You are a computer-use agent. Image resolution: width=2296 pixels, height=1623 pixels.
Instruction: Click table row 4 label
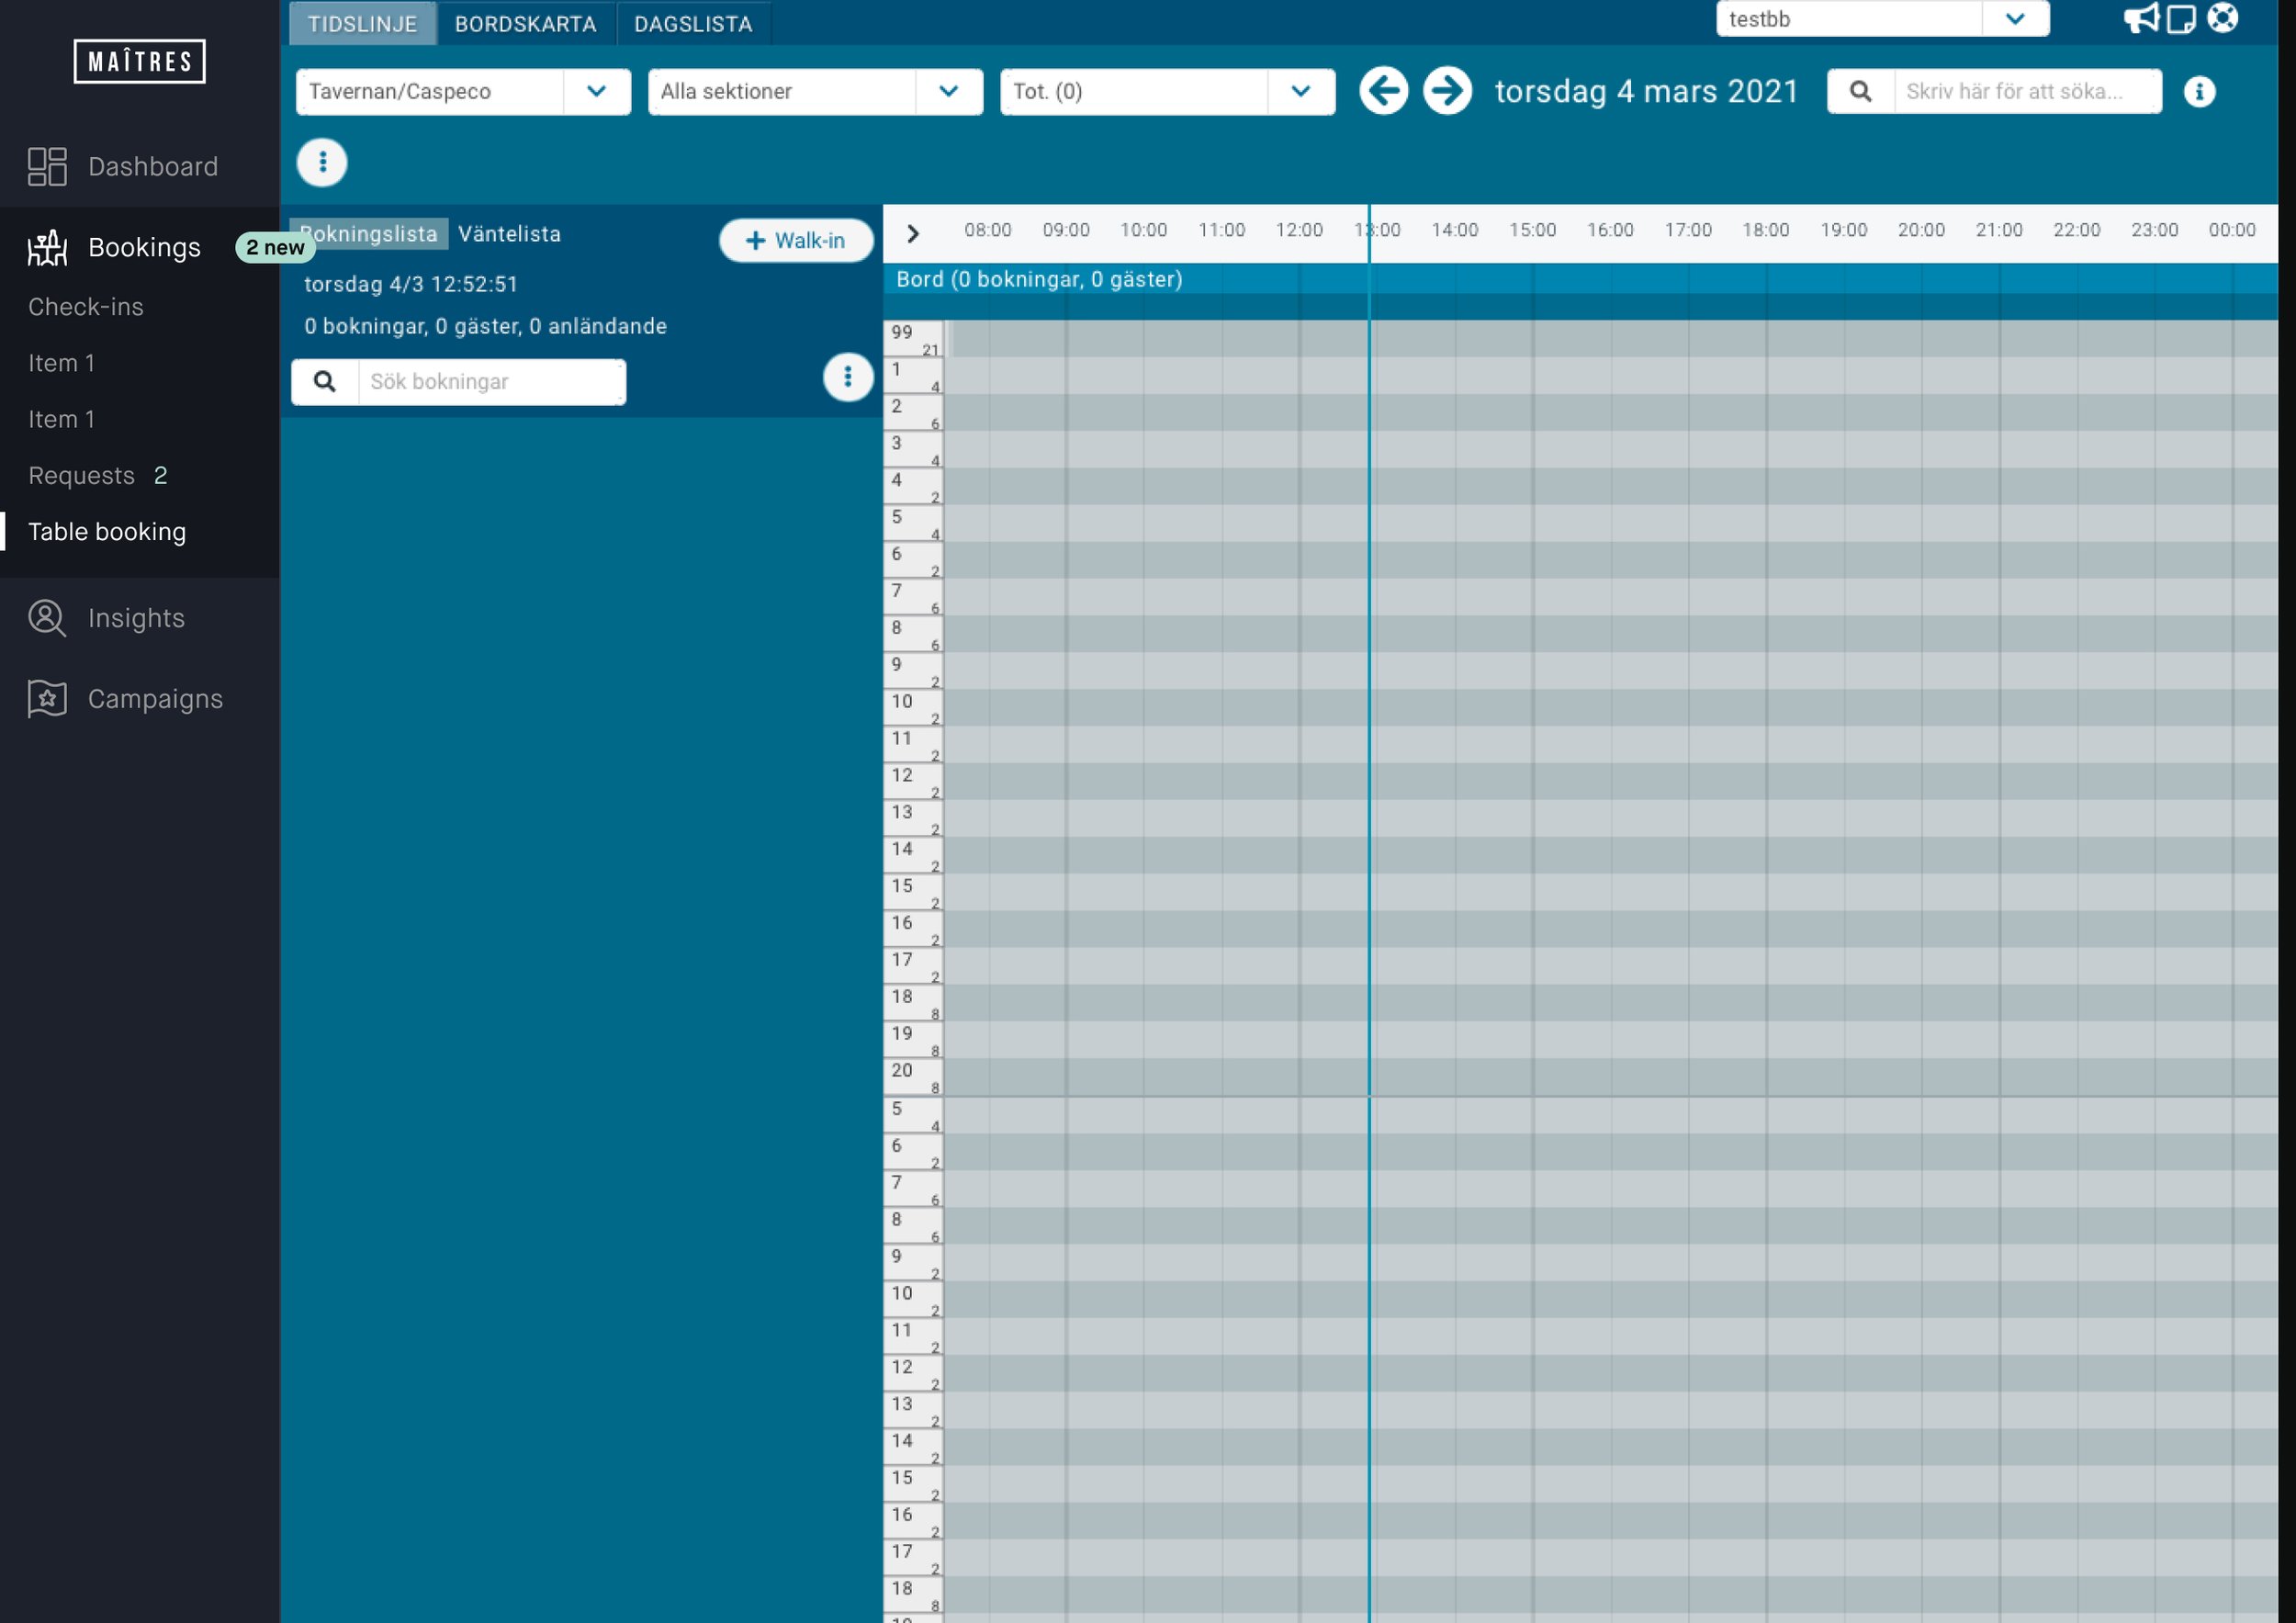tap(913, 487)
